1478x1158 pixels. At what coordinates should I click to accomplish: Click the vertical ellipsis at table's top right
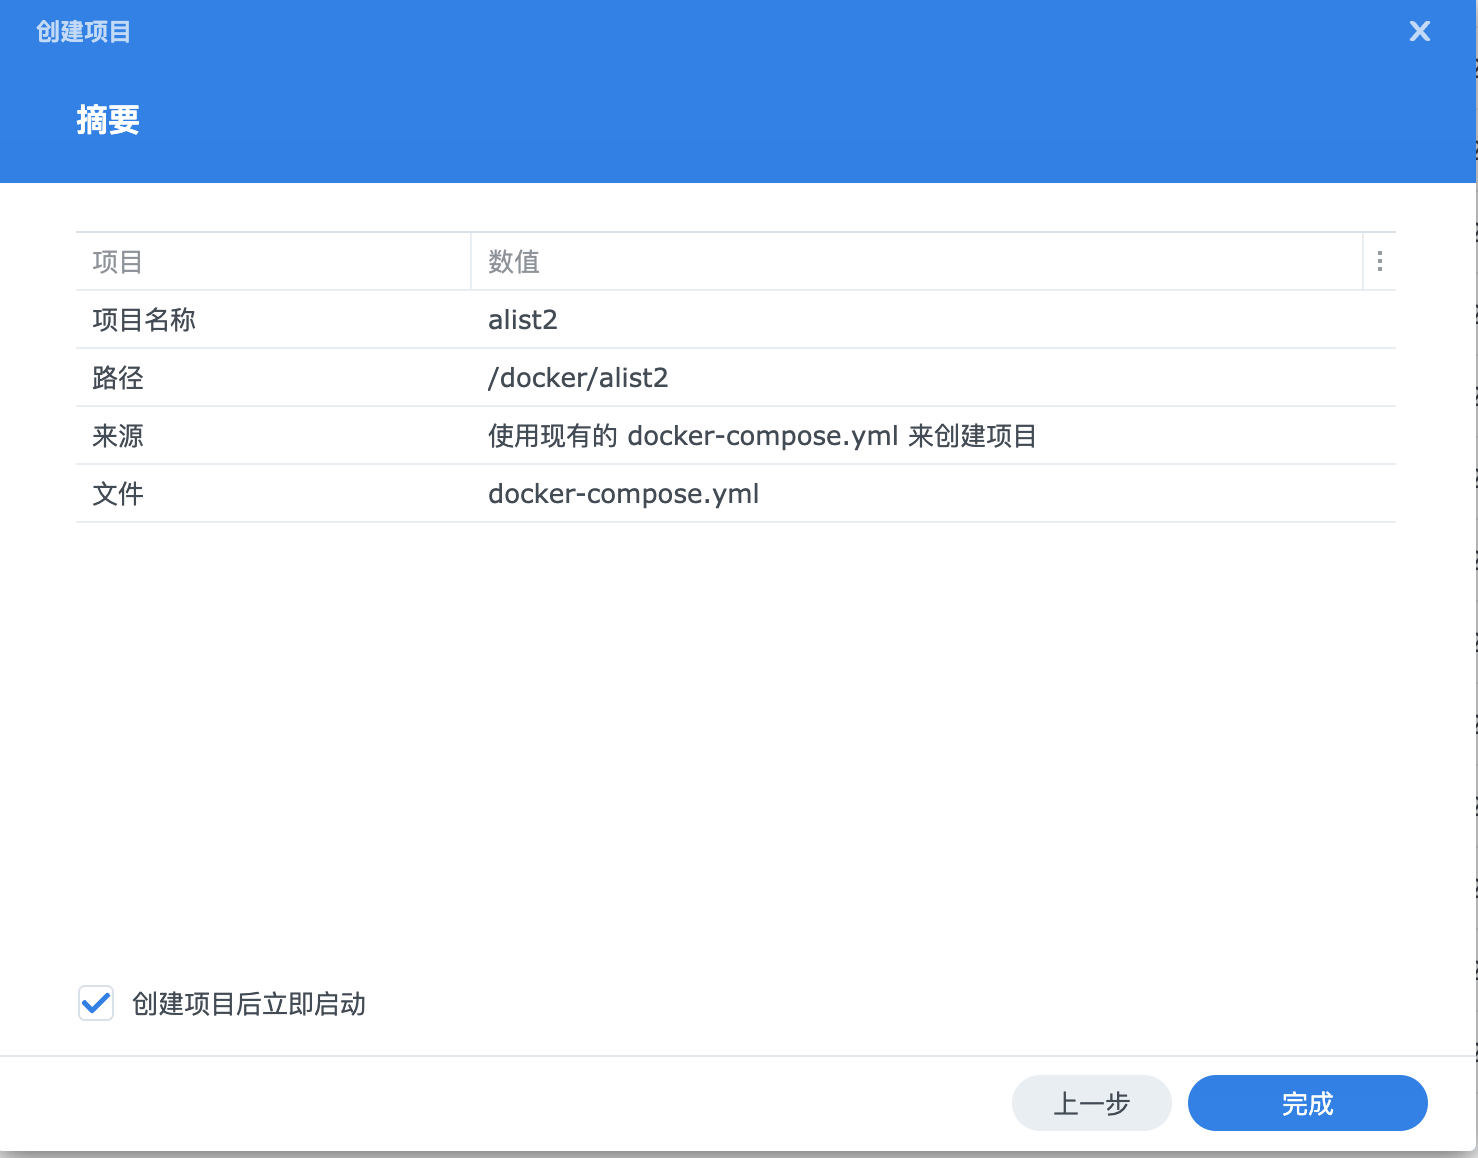pyautogui.click(x=1379, y=261)
